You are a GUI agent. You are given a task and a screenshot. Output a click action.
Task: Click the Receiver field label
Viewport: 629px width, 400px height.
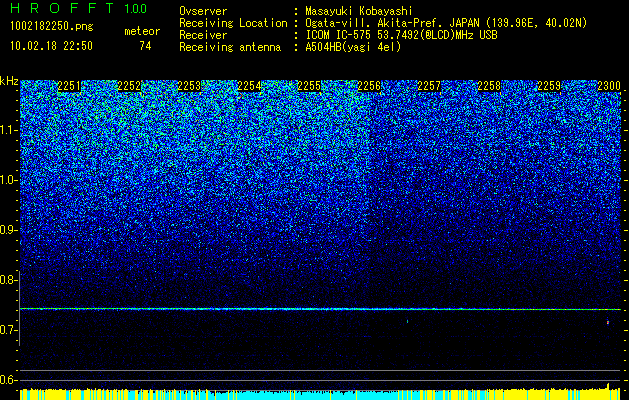coord(203,35)
